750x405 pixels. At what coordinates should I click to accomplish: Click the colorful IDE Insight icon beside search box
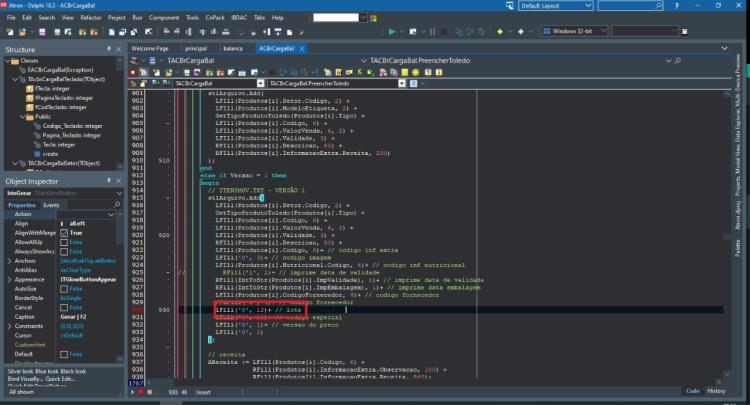[373, 18]
